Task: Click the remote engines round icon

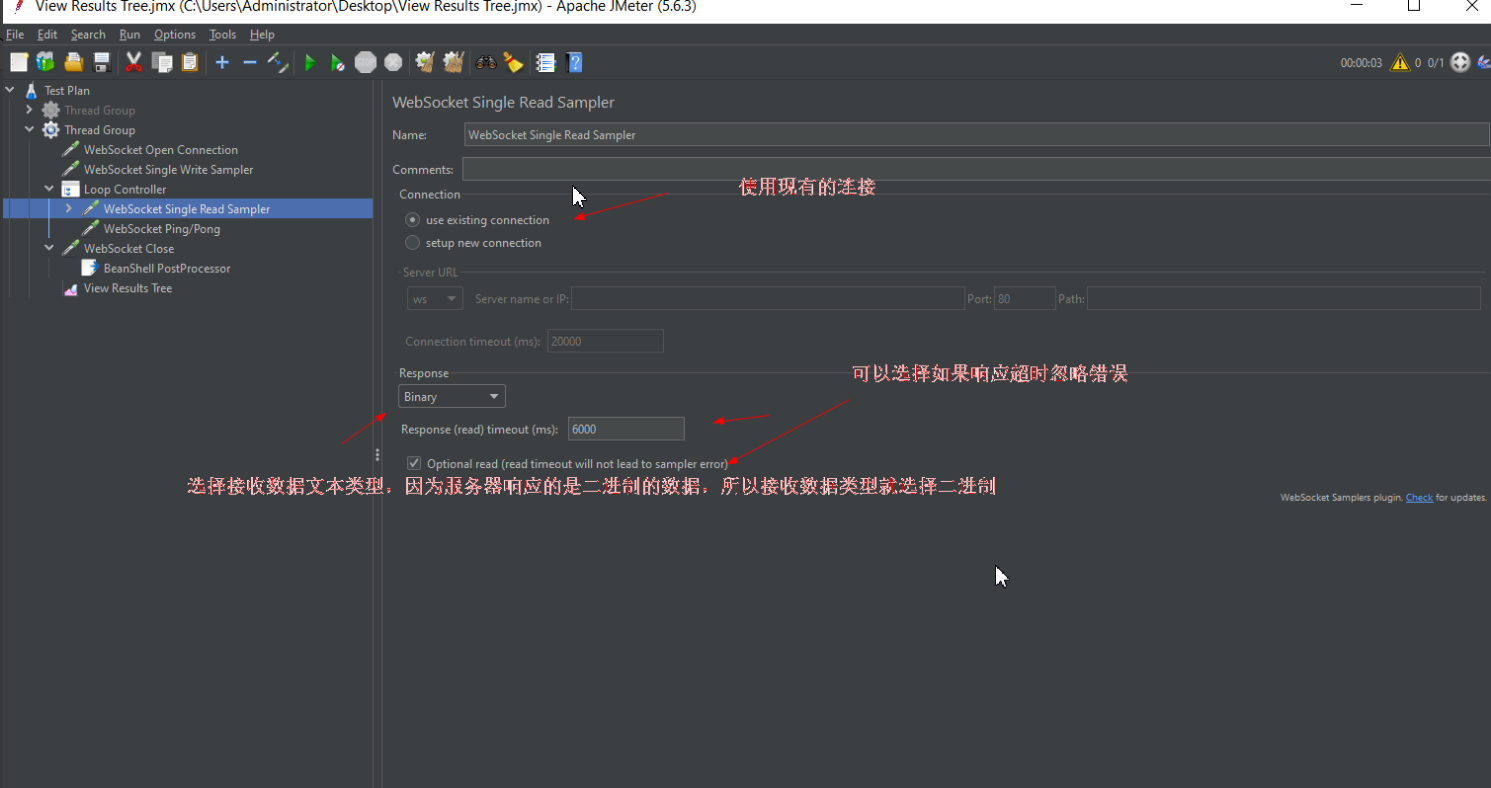Action: 1460,62
